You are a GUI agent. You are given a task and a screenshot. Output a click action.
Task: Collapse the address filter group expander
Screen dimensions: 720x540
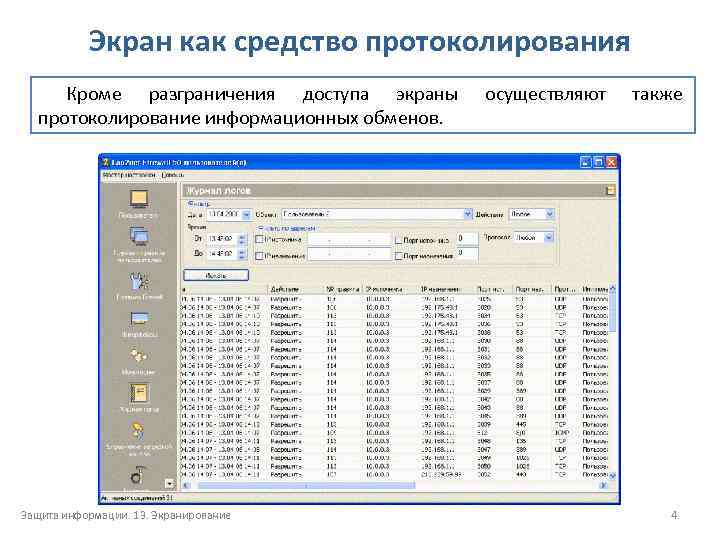260,228
